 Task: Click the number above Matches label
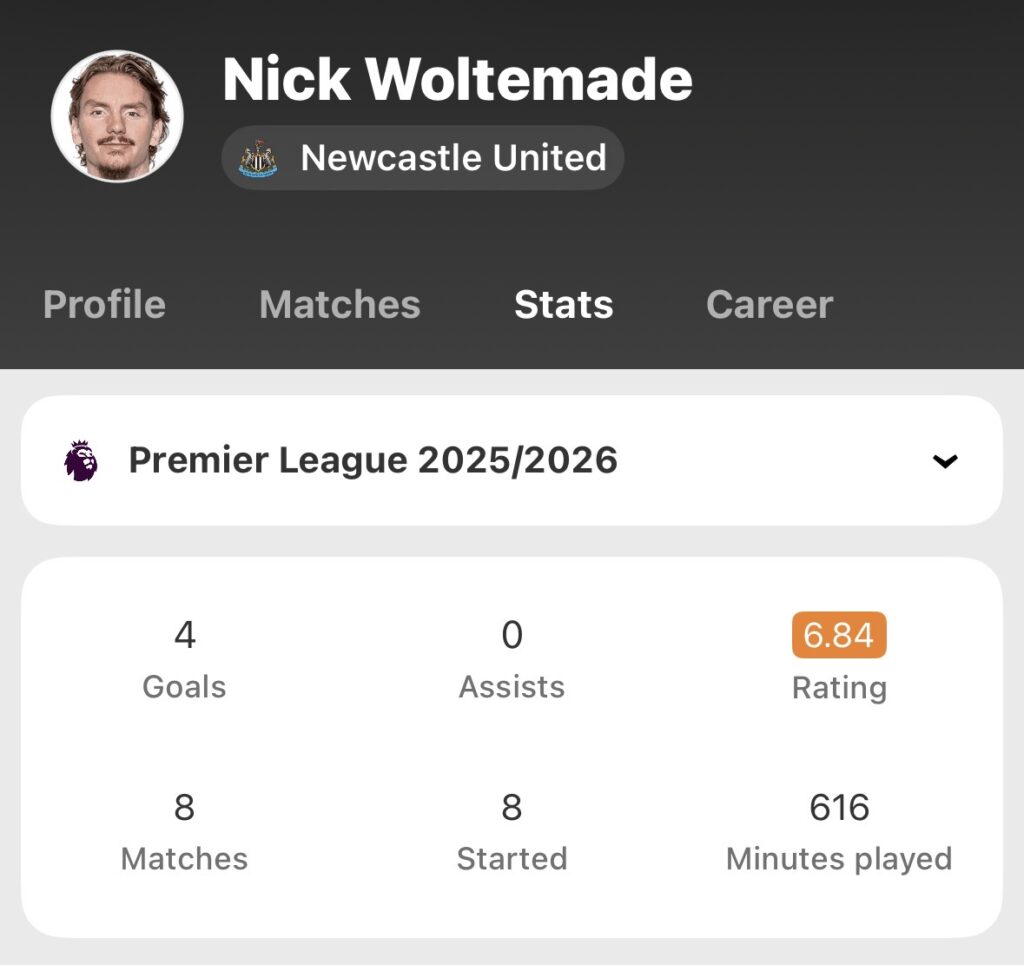(184, 807)
